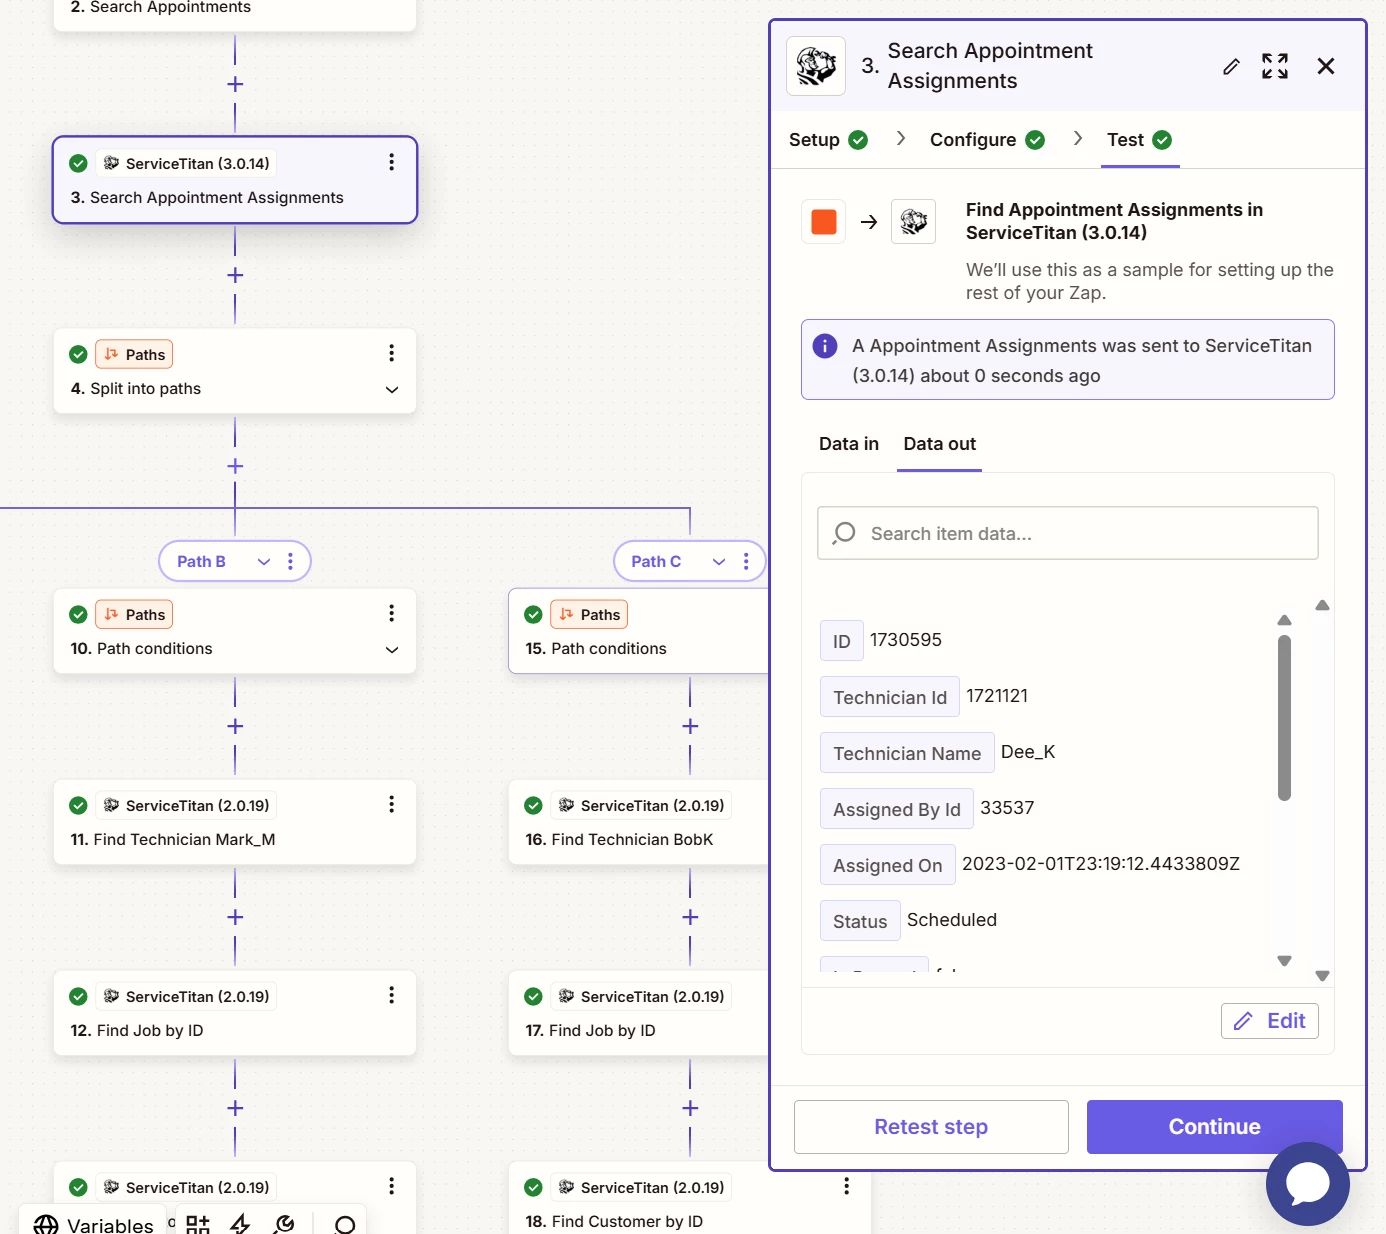Image resolution: width=1386 pixels, height=1234 pixels.
Task: Open options menu for Path B
Action: tap(291, 561)
